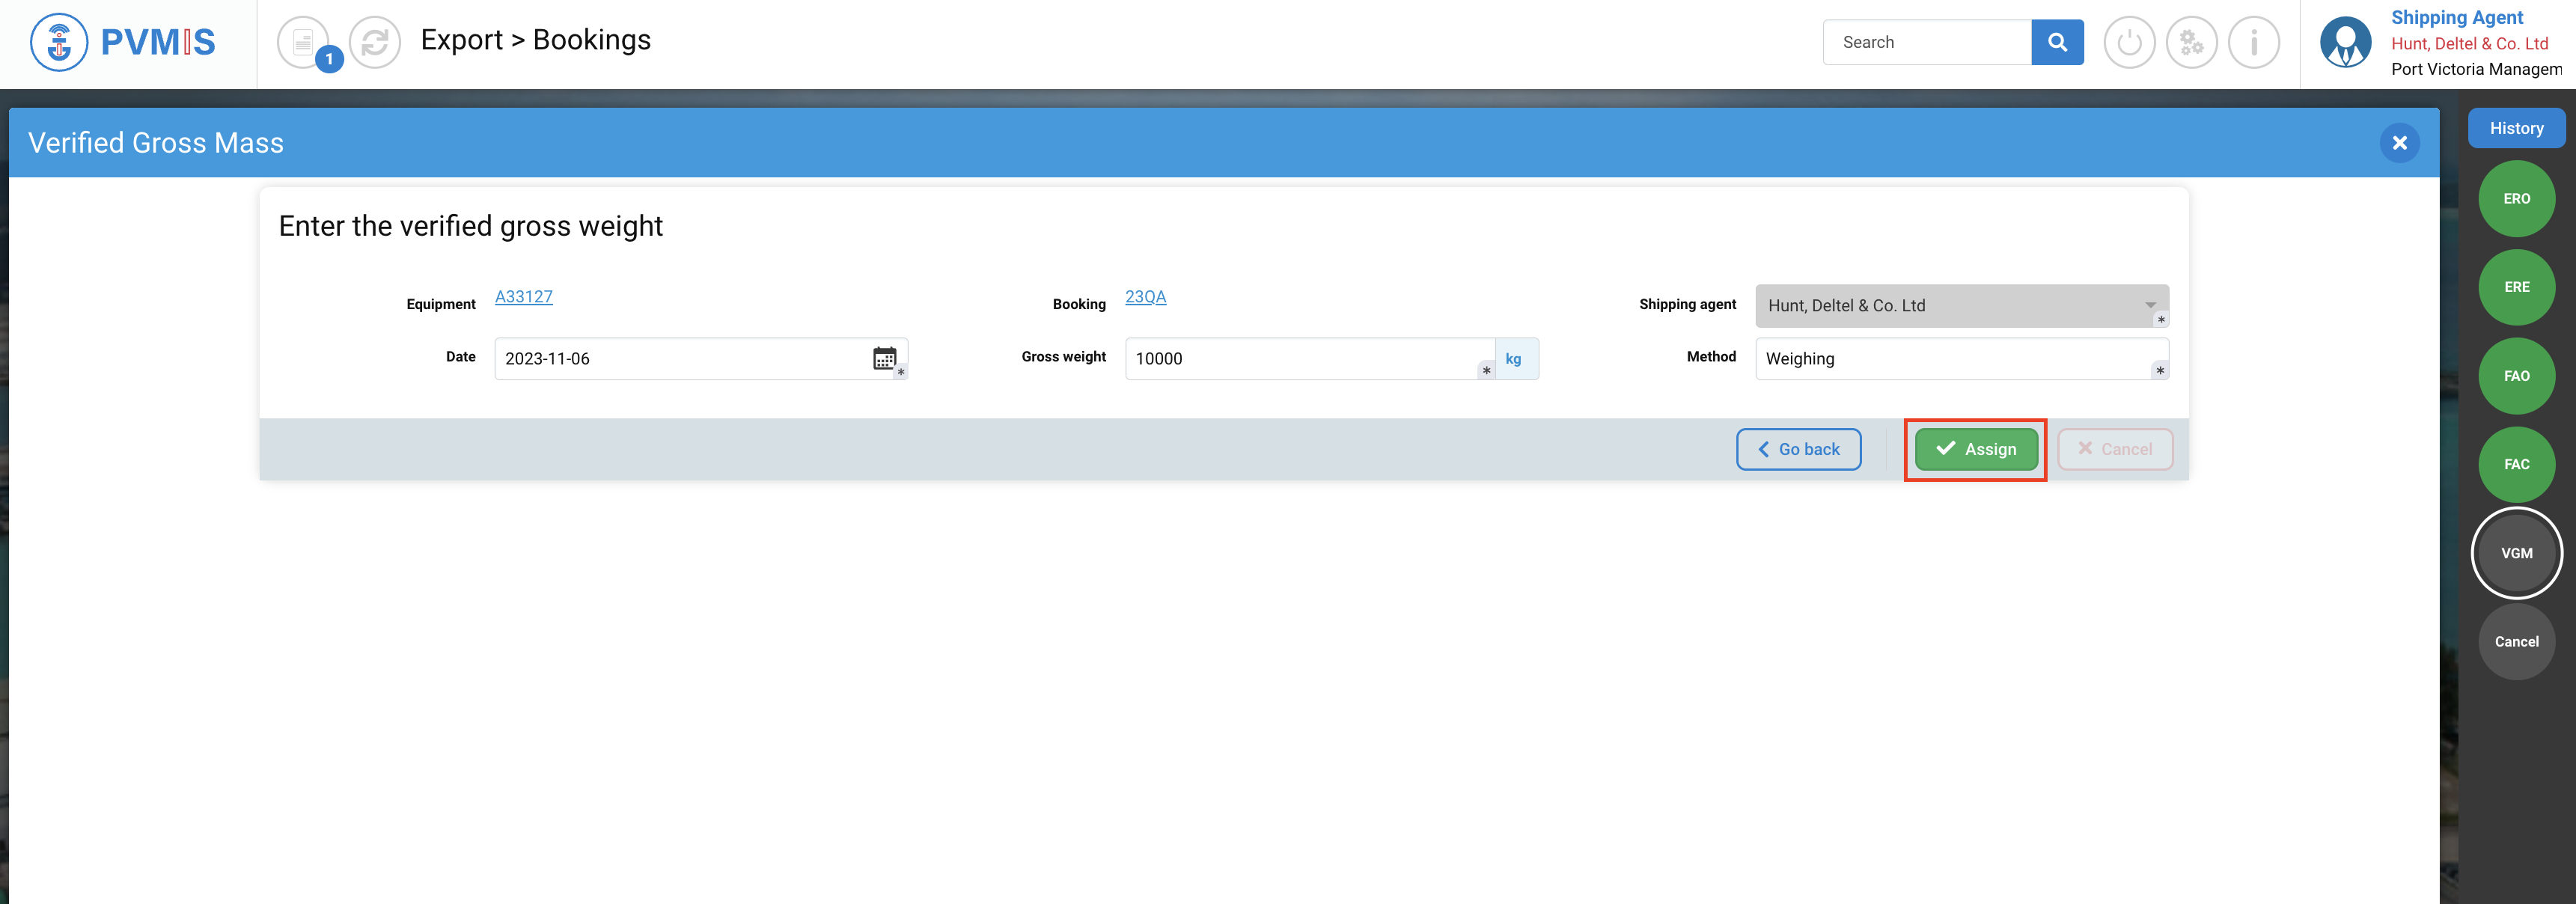The width and height of the screenshot is (2576, 904).
Task: Expand the Shipping agent dropdown
Action: pos(1961,306)
